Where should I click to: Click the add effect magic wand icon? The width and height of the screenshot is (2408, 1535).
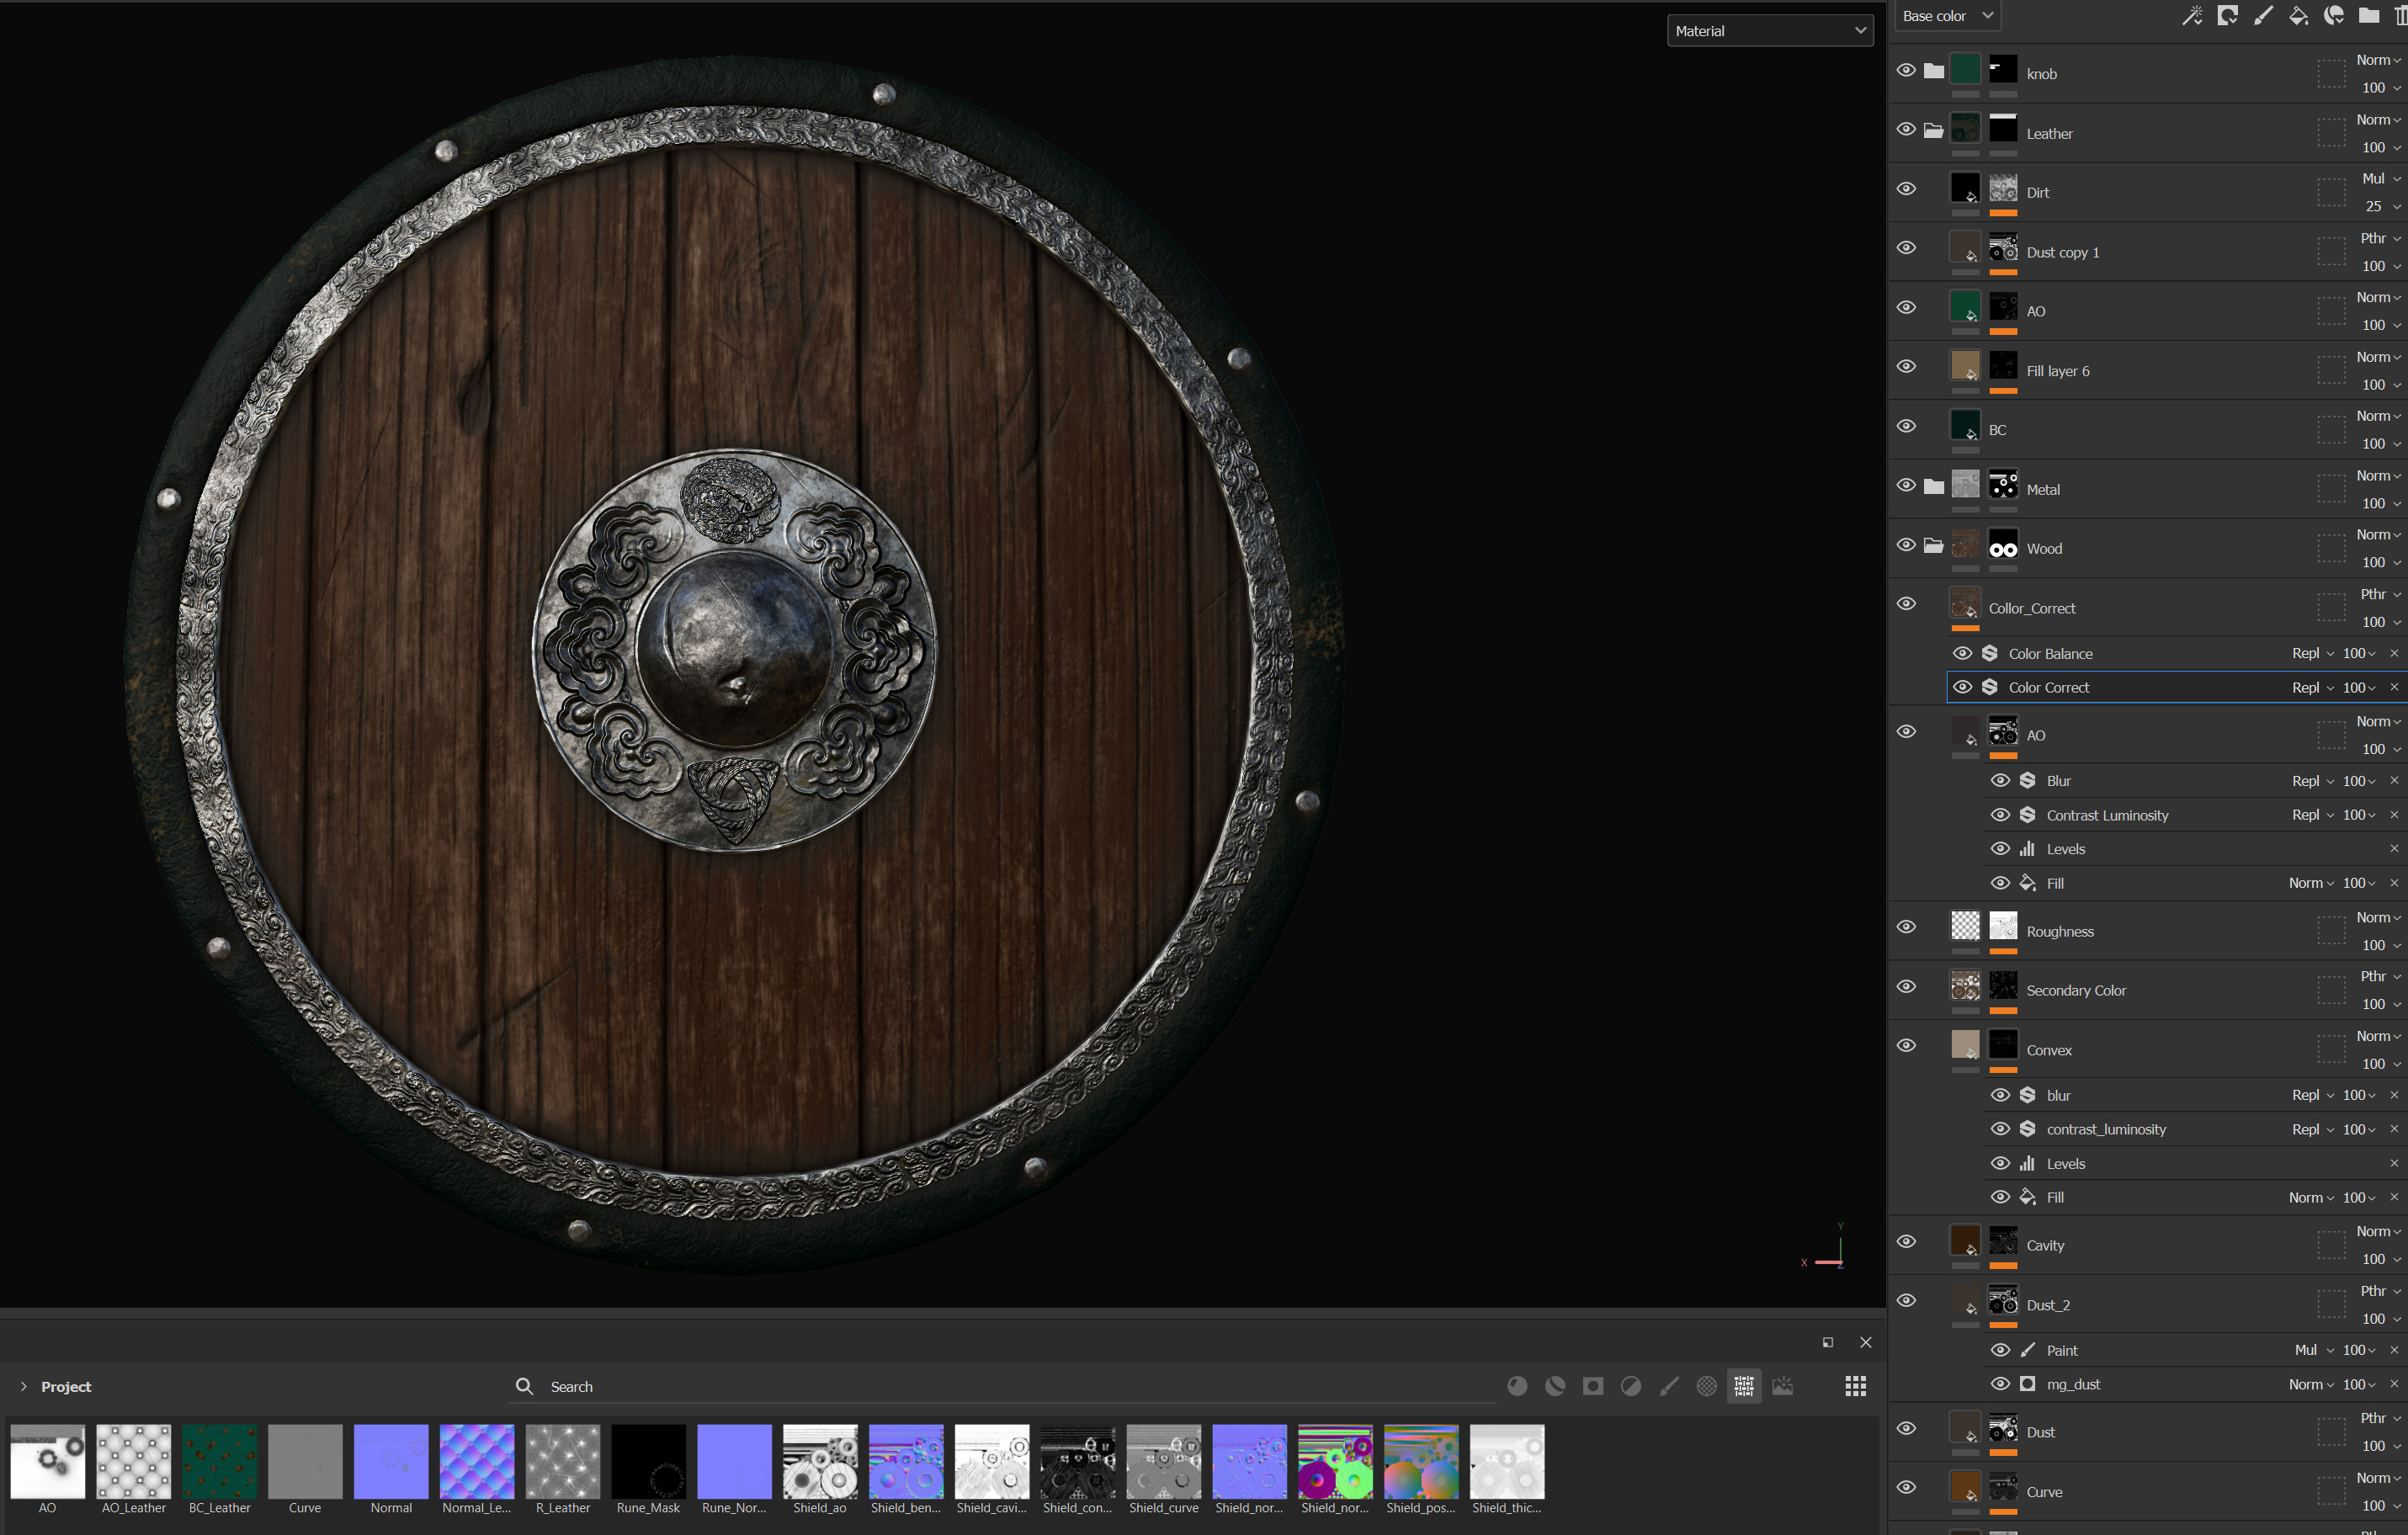tap(2192, 15)
